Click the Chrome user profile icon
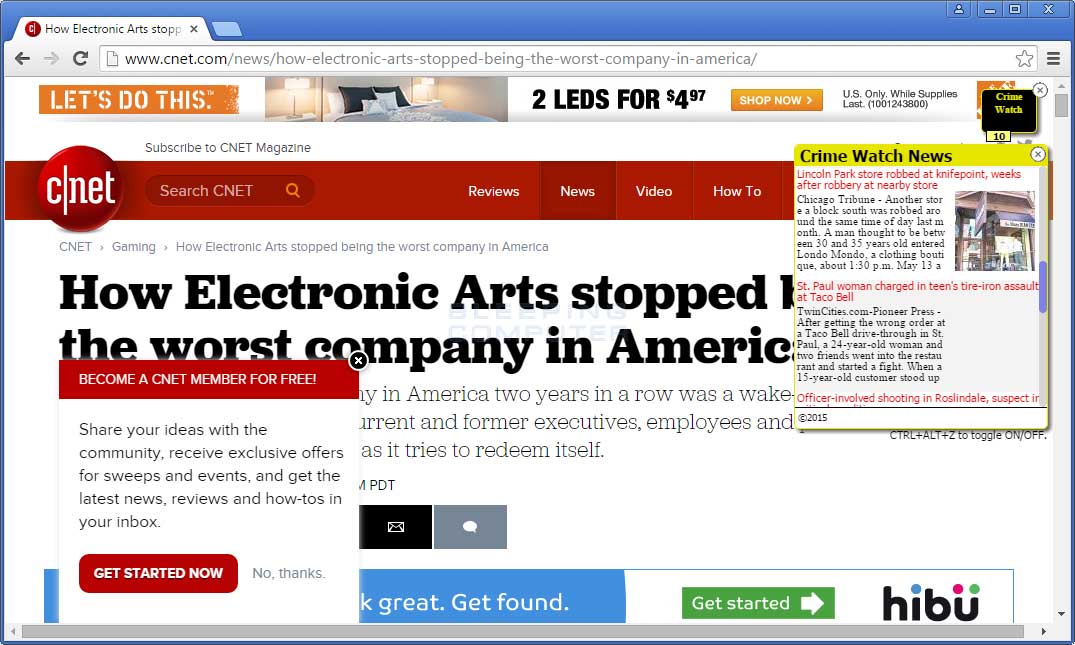 click(958, 9)
